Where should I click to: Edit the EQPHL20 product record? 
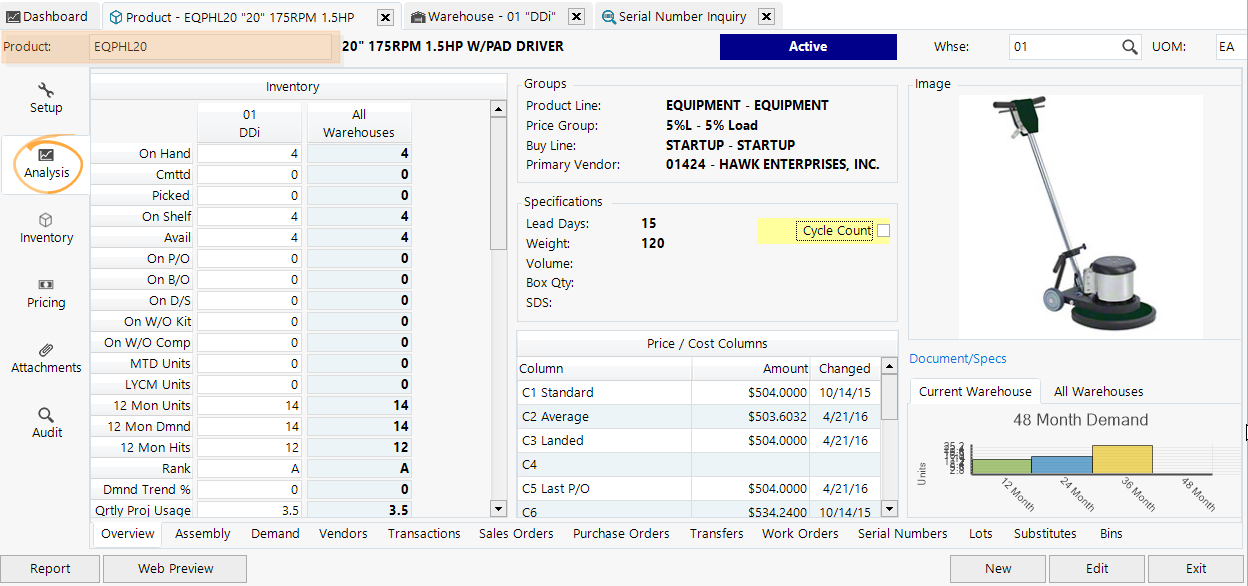(x=1096, y=568)
